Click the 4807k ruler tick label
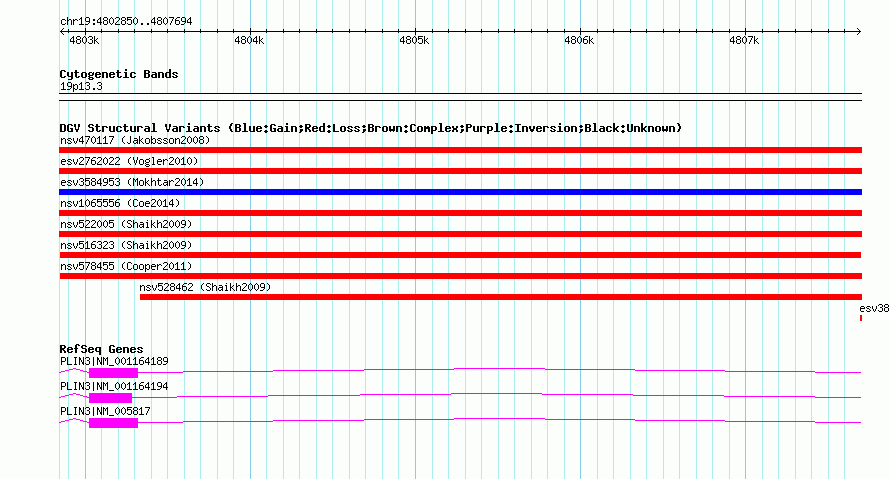This screenshot has width=890, height=479. click(744, 40)
